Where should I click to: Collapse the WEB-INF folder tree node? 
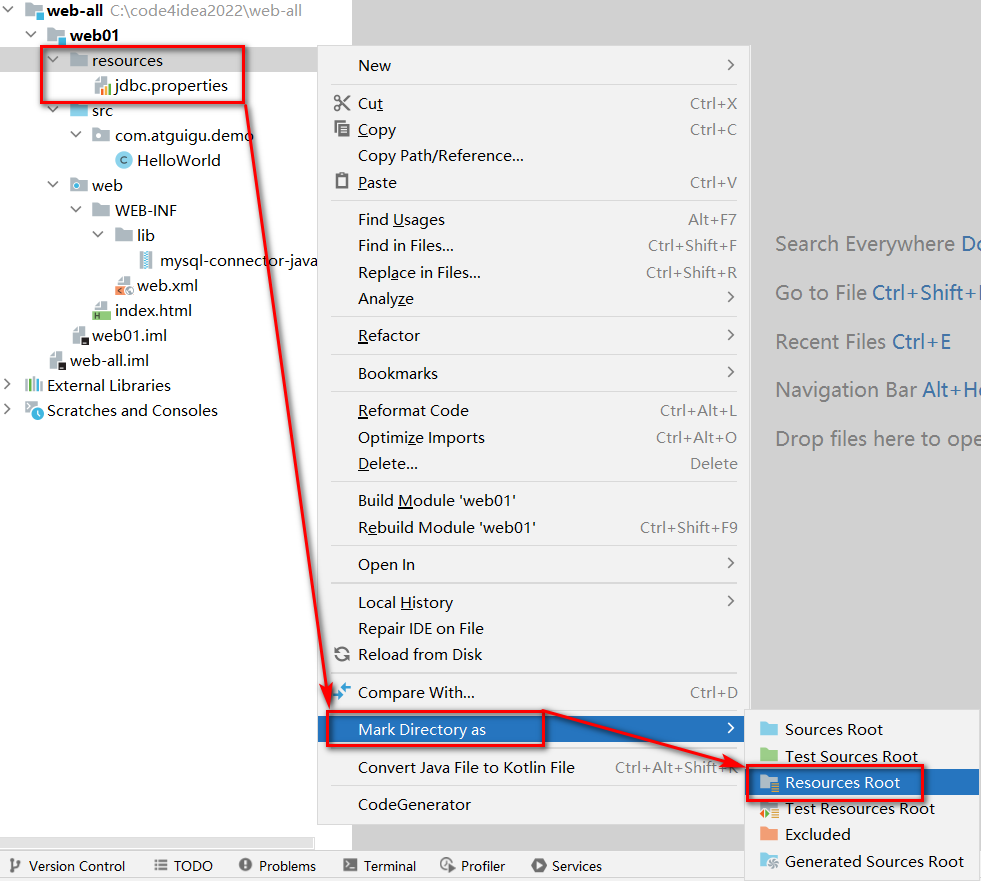pos(76,210)
